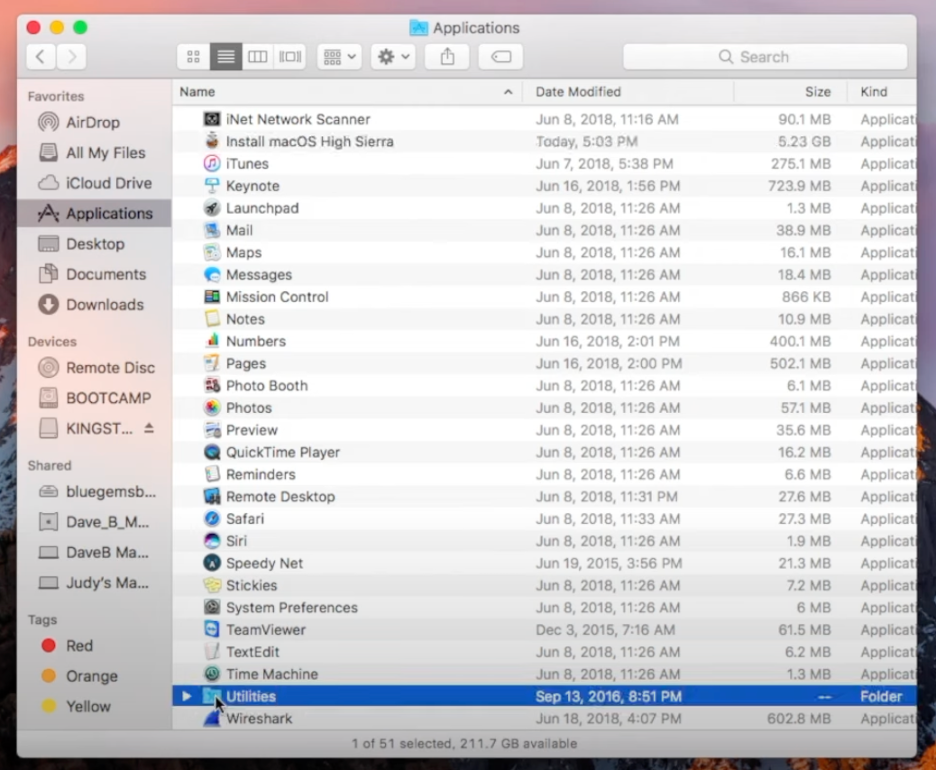Click the Share toolbar button
The width and height of the screenshot is (936, 770).
[x=447, y=57]
